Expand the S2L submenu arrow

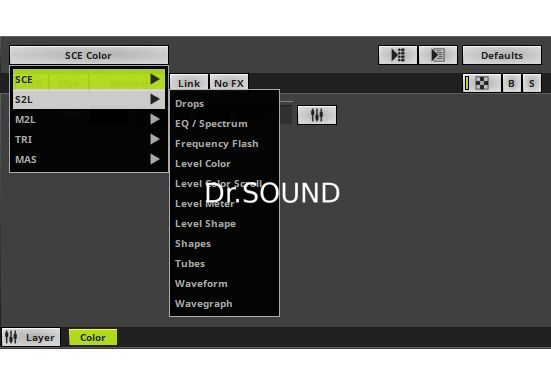(155, 99)
